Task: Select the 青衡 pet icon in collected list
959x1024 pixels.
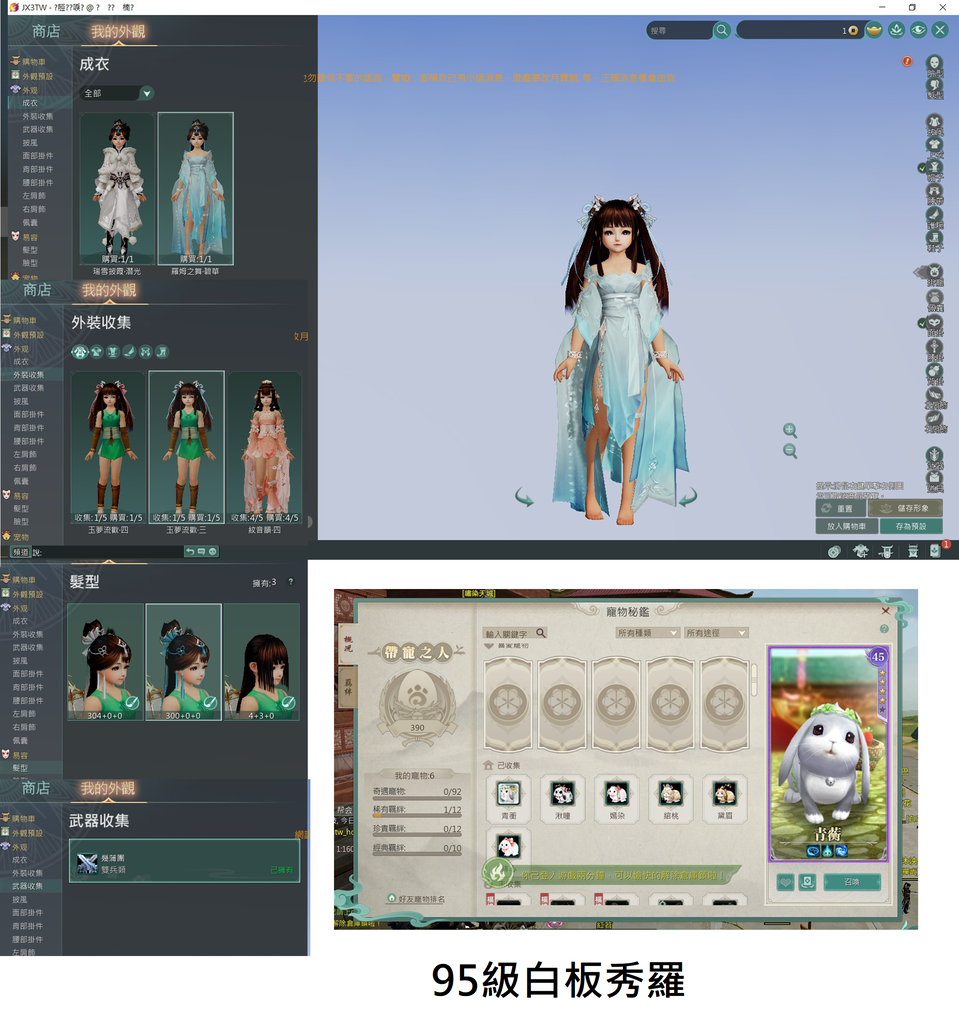Action: (508, 793)
